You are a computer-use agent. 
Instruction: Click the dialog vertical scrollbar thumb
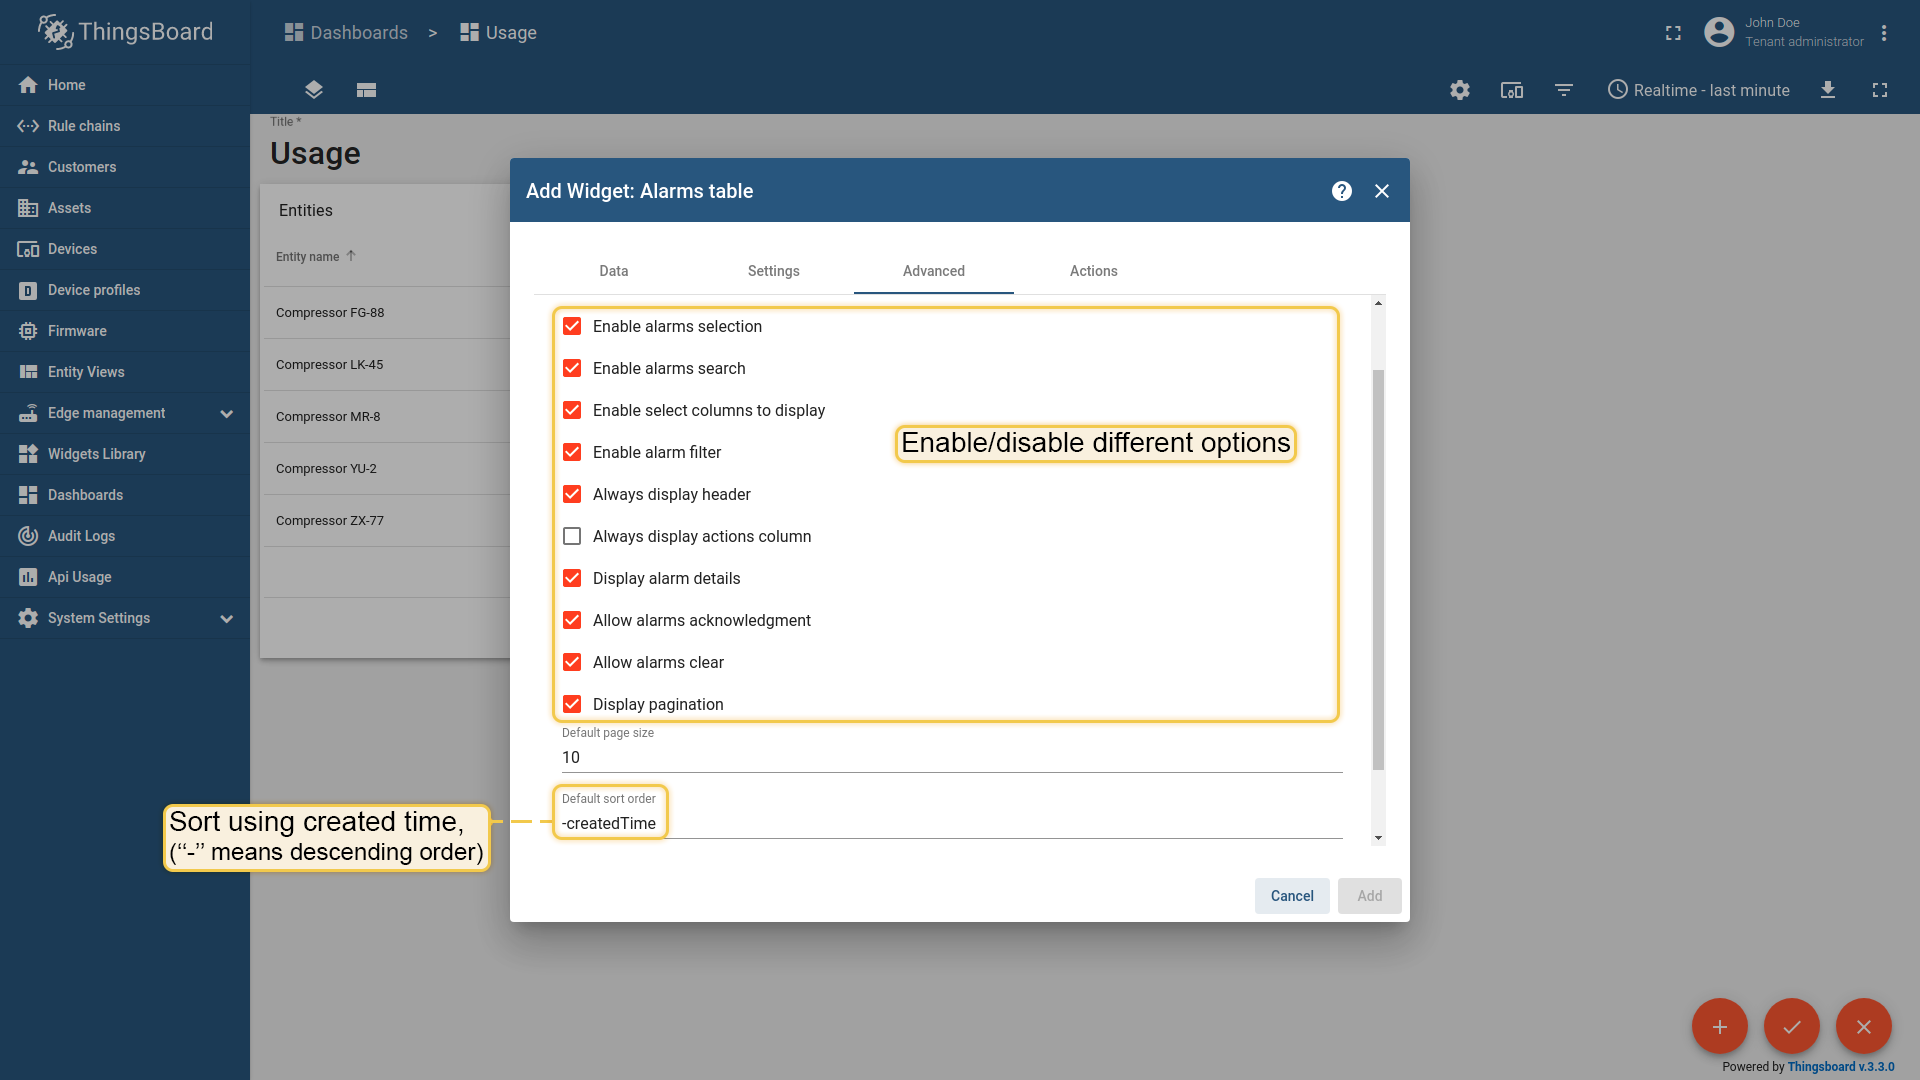(1378, 570)
